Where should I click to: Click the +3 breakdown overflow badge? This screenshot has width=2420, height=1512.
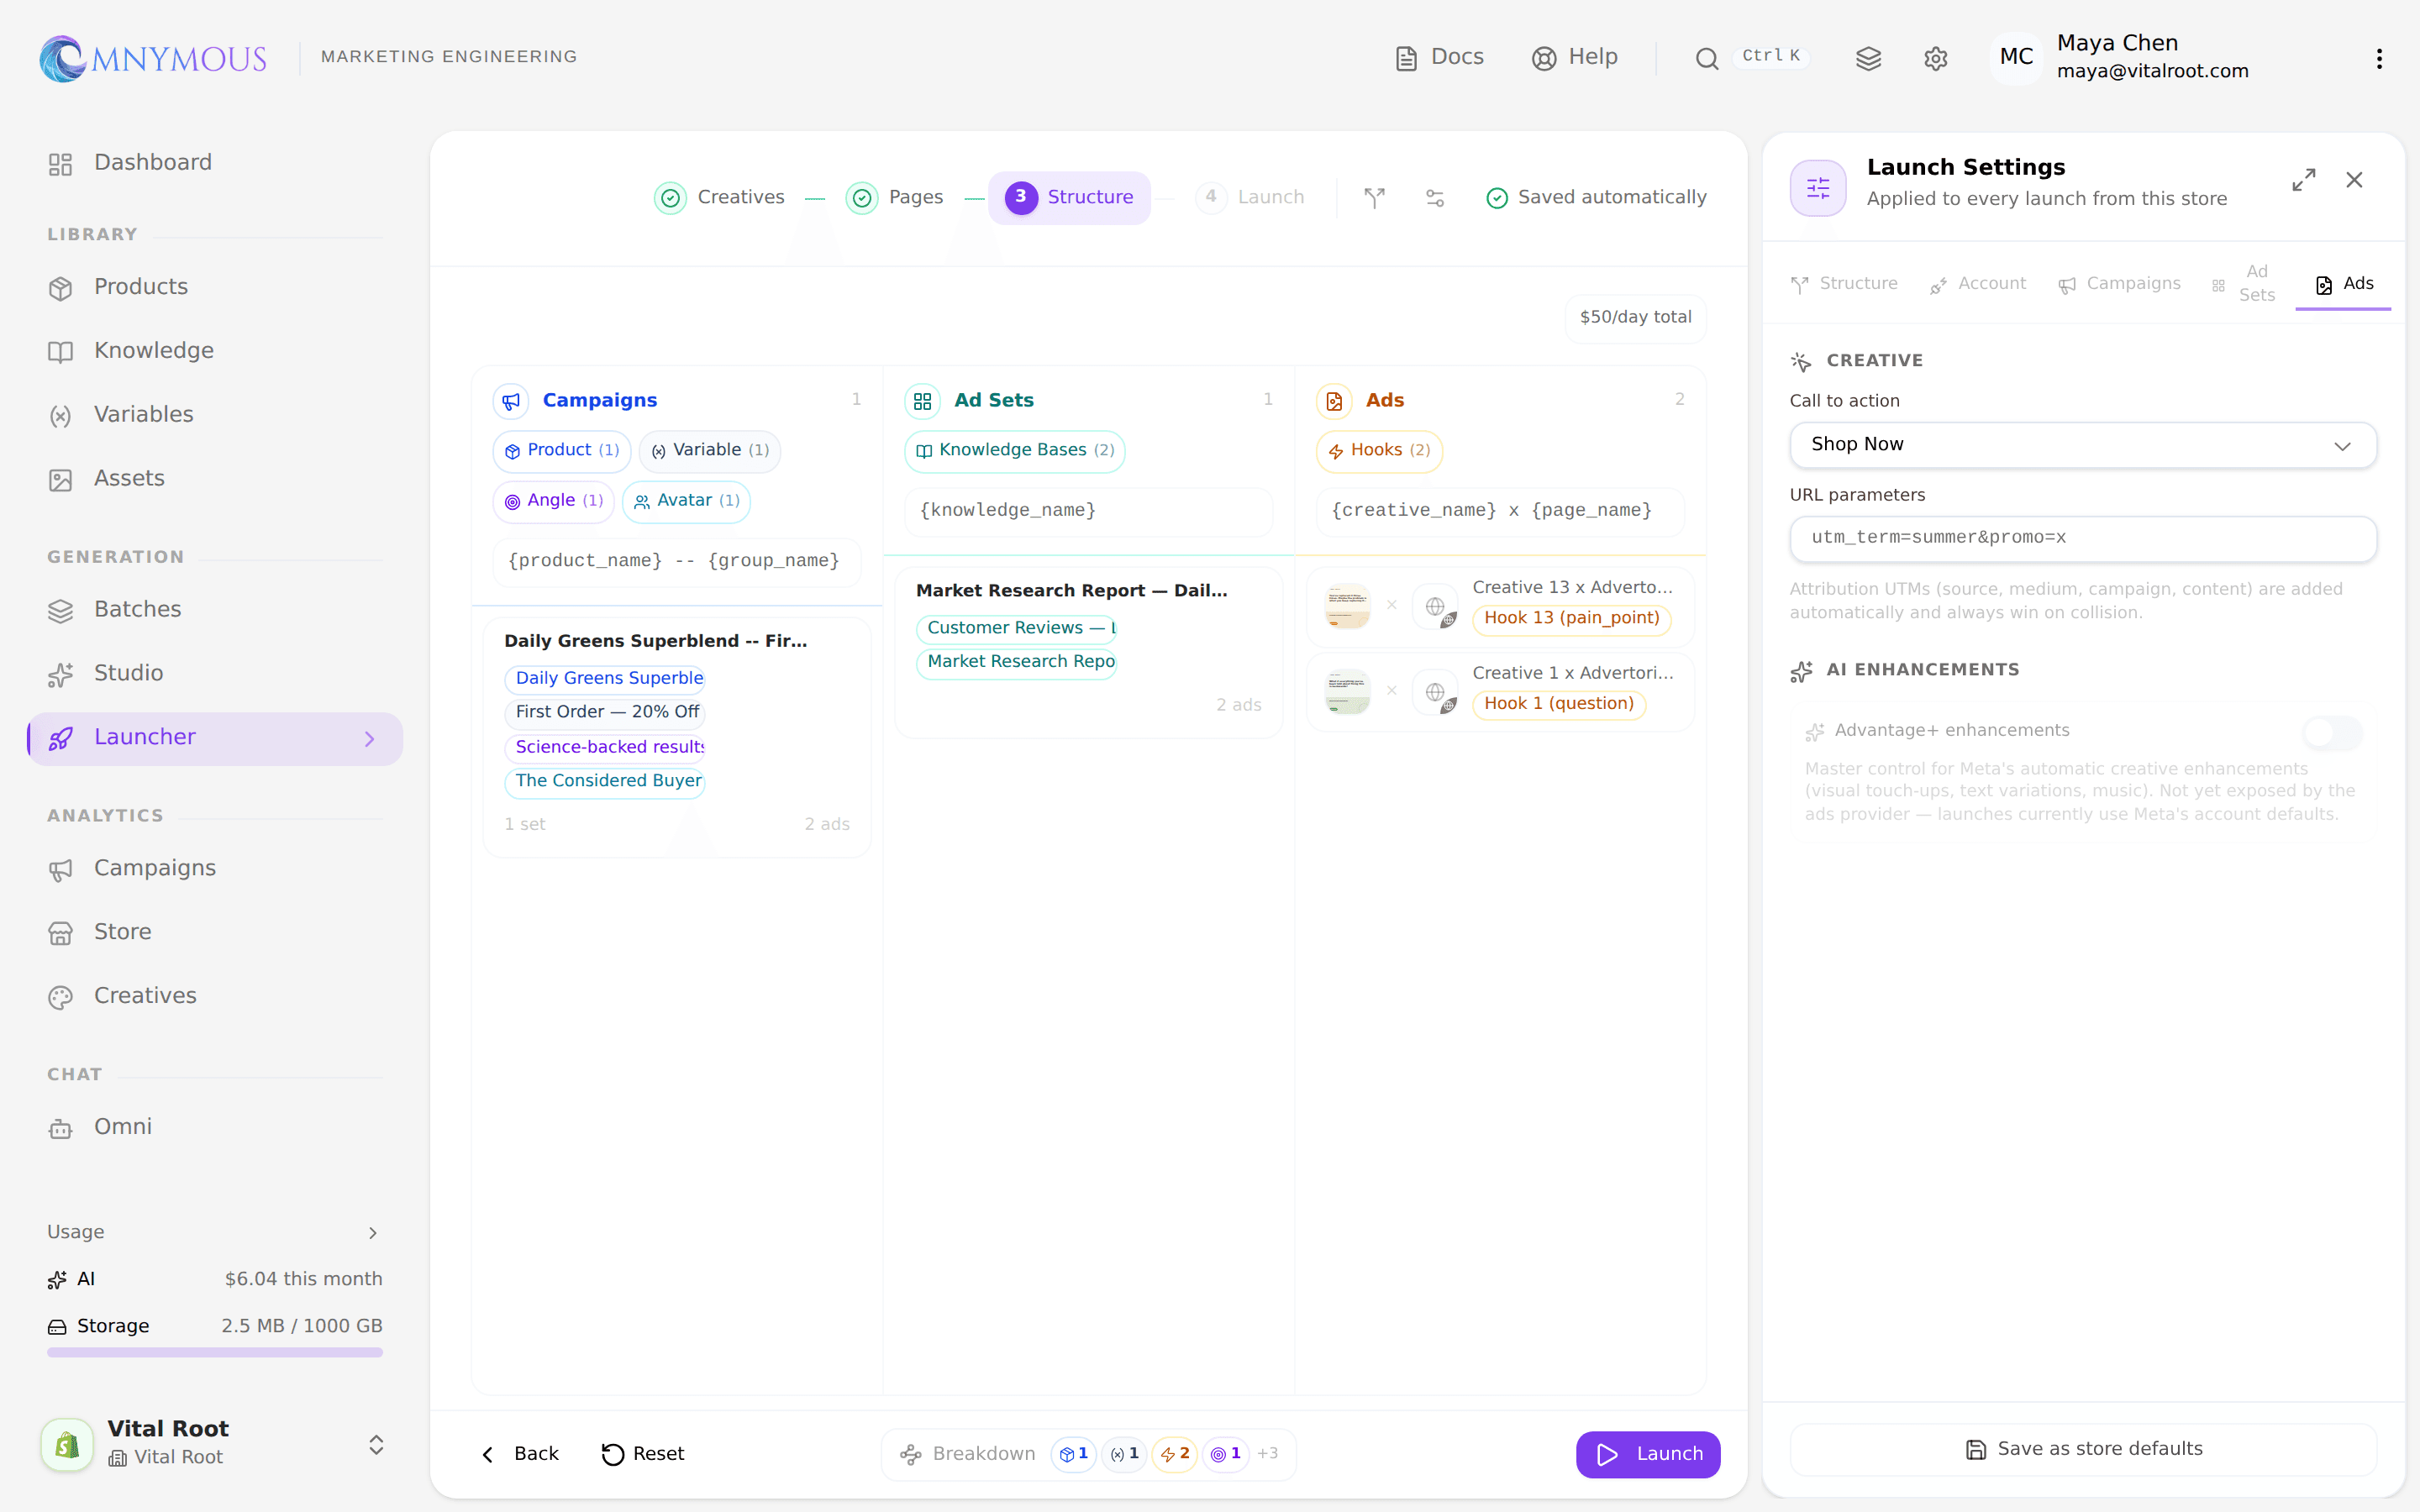[1267, 1455]
